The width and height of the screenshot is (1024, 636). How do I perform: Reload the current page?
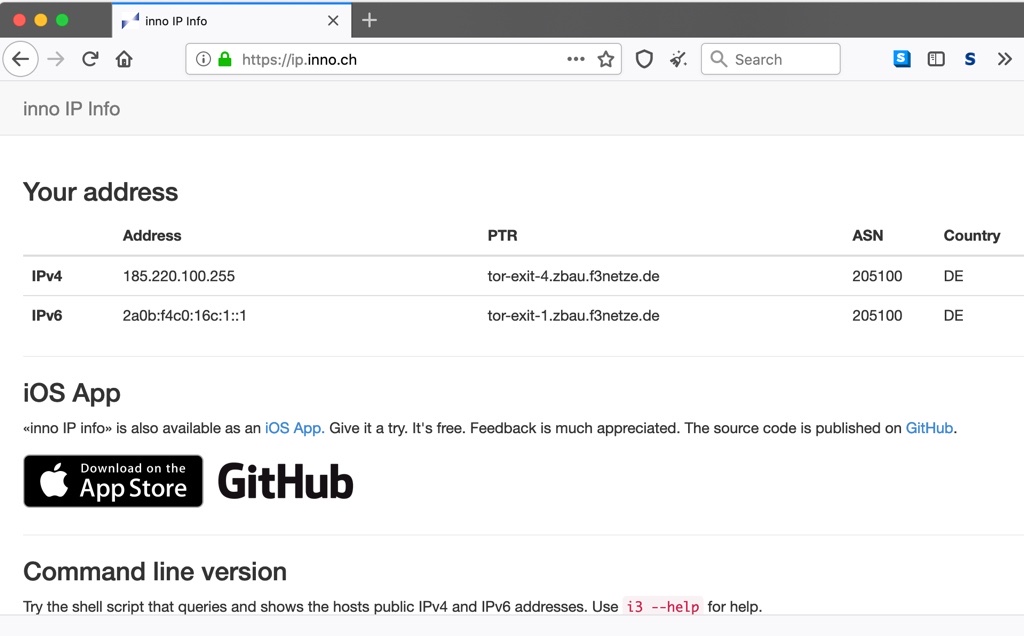pyautogui.click(x=90, y=59)
